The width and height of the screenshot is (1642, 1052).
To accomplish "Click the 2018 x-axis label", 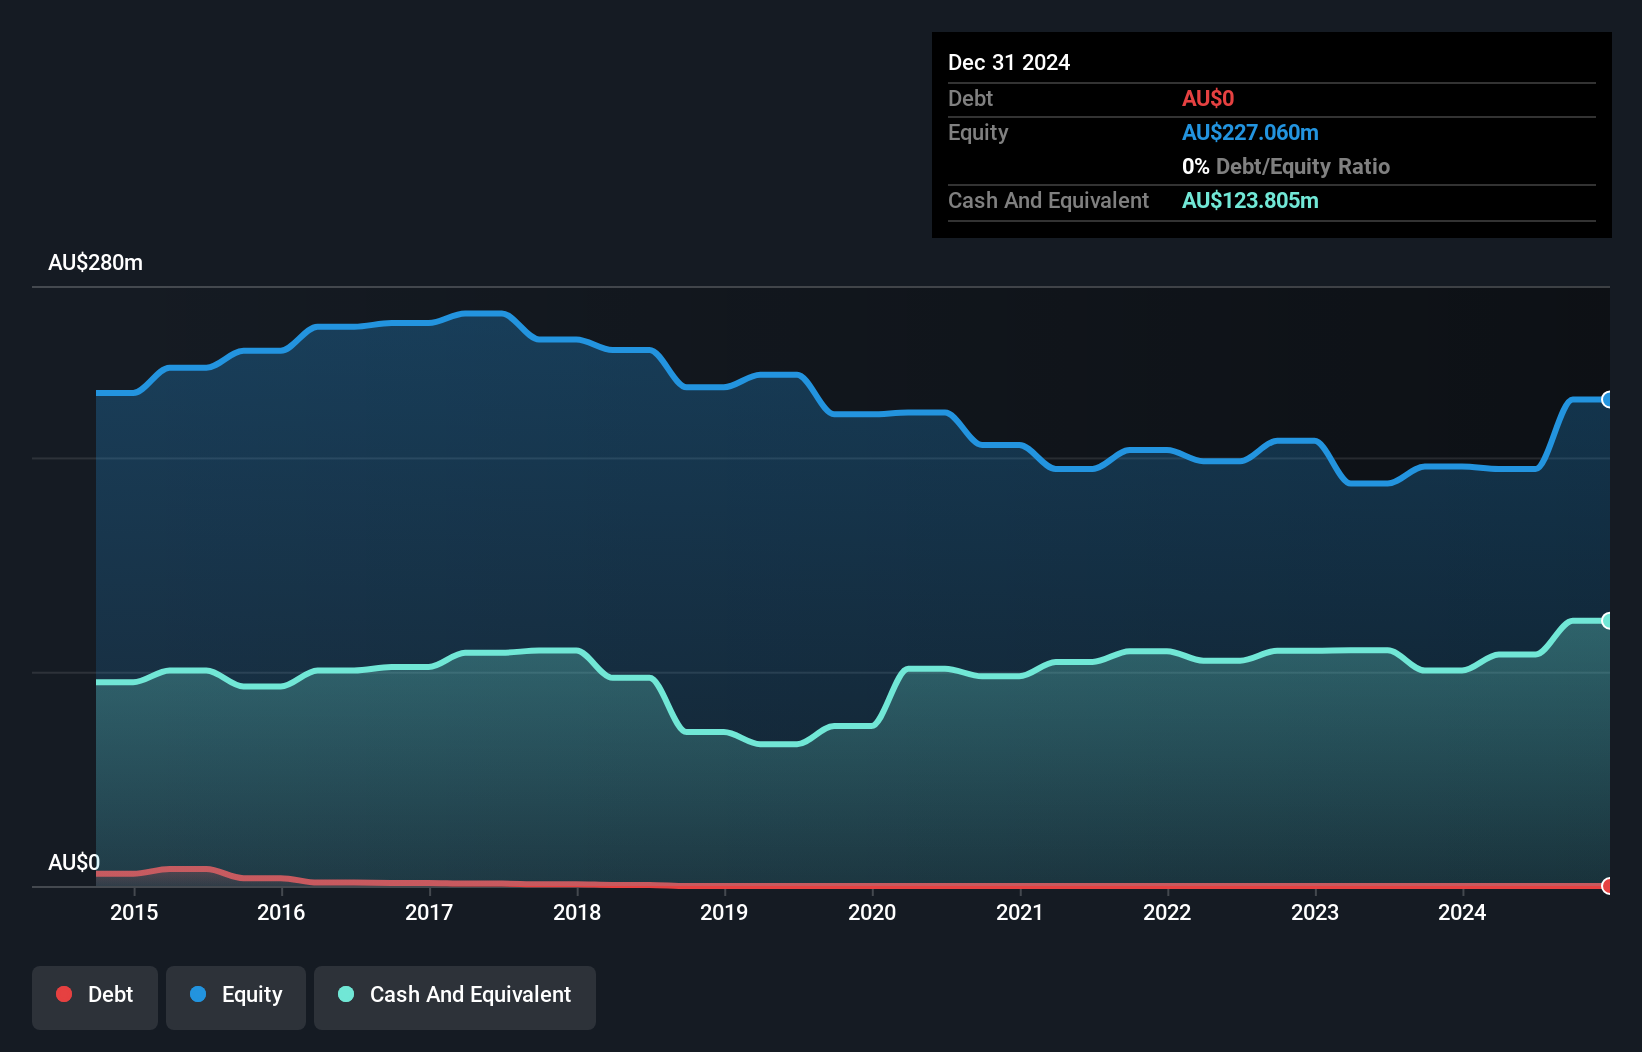I will 577,913.
